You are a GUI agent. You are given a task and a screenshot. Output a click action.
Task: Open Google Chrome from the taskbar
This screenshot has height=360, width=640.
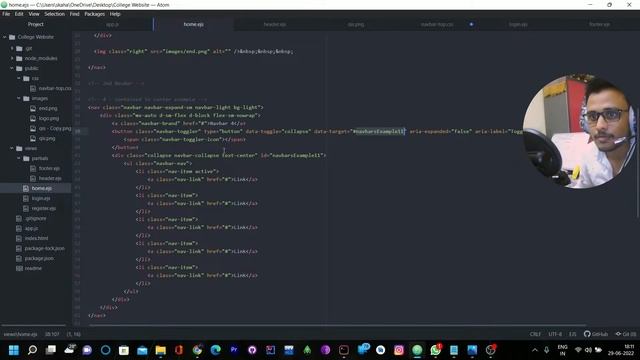pyautogui.click(x=197, y=350)
